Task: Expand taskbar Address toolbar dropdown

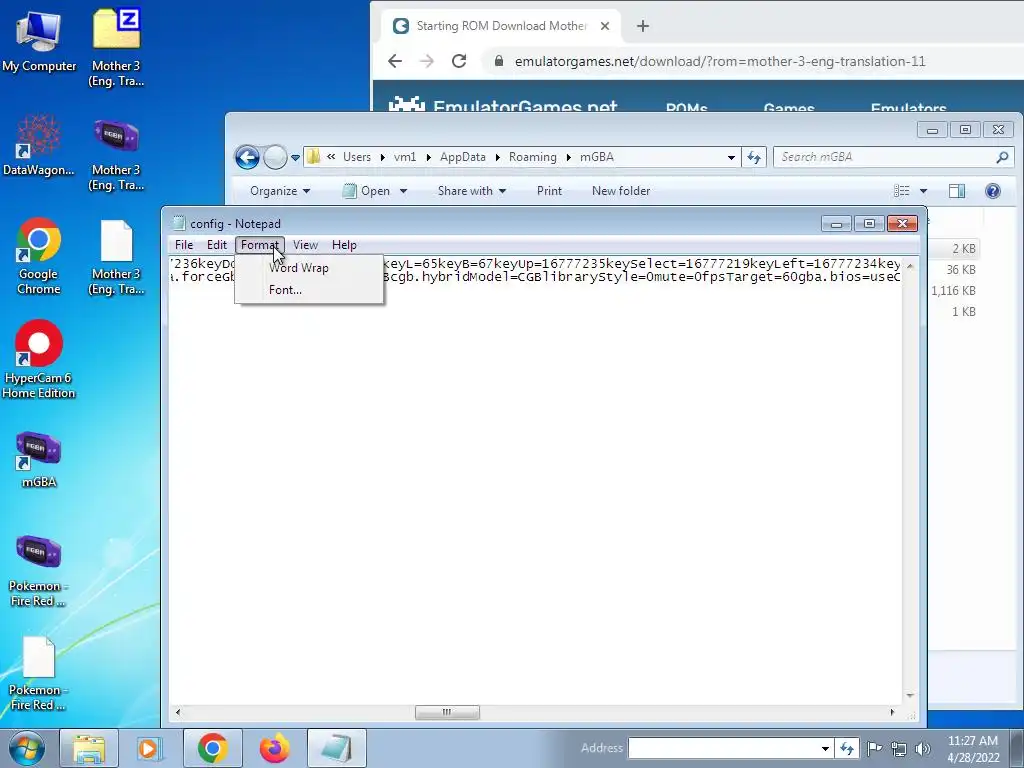Action: click(x=825, y=748)
